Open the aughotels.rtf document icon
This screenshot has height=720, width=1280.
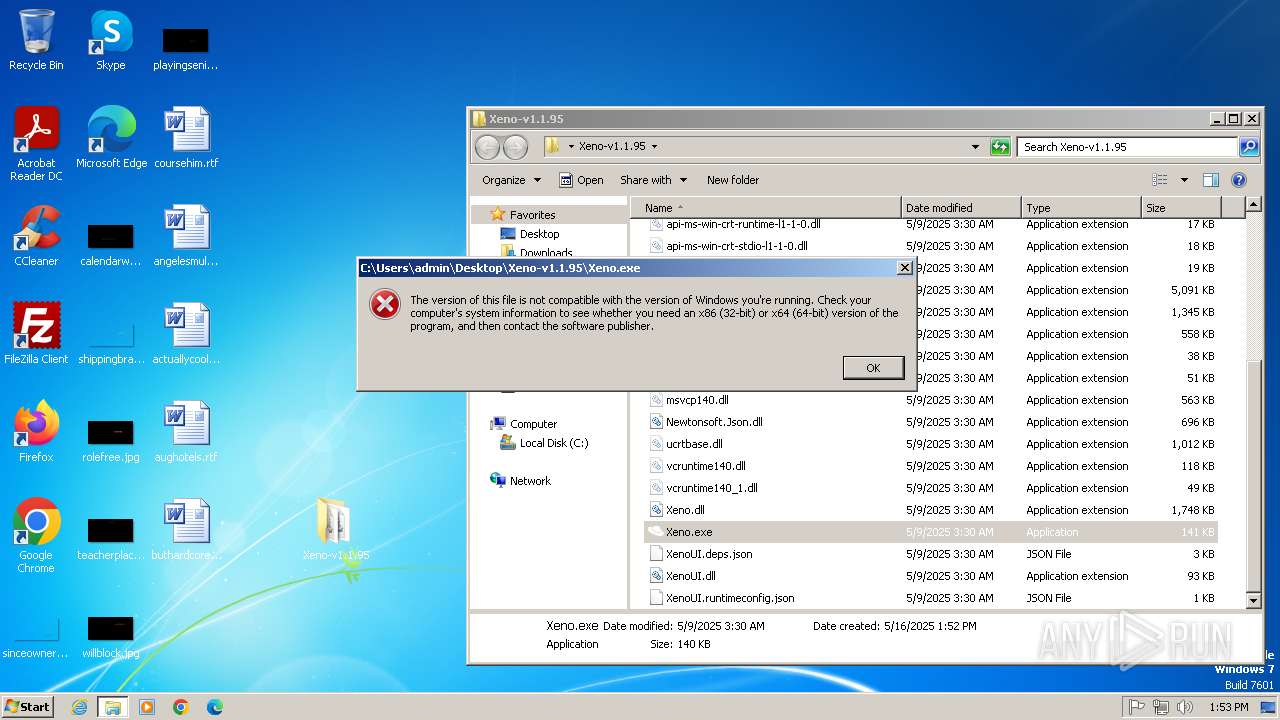coord(186,432)
